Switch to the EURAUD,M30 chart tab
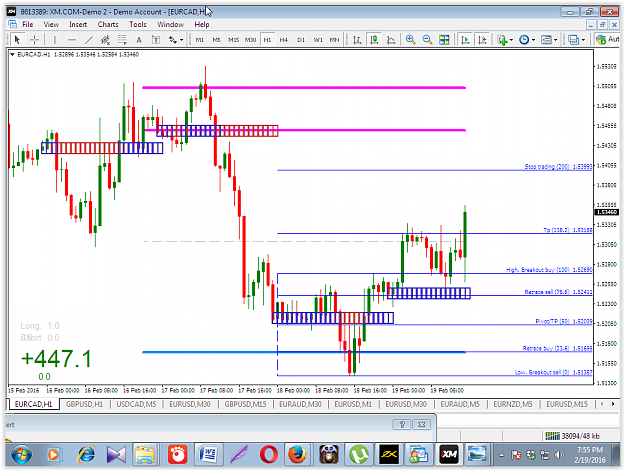625x471 pixels. (x=300, y=404)
